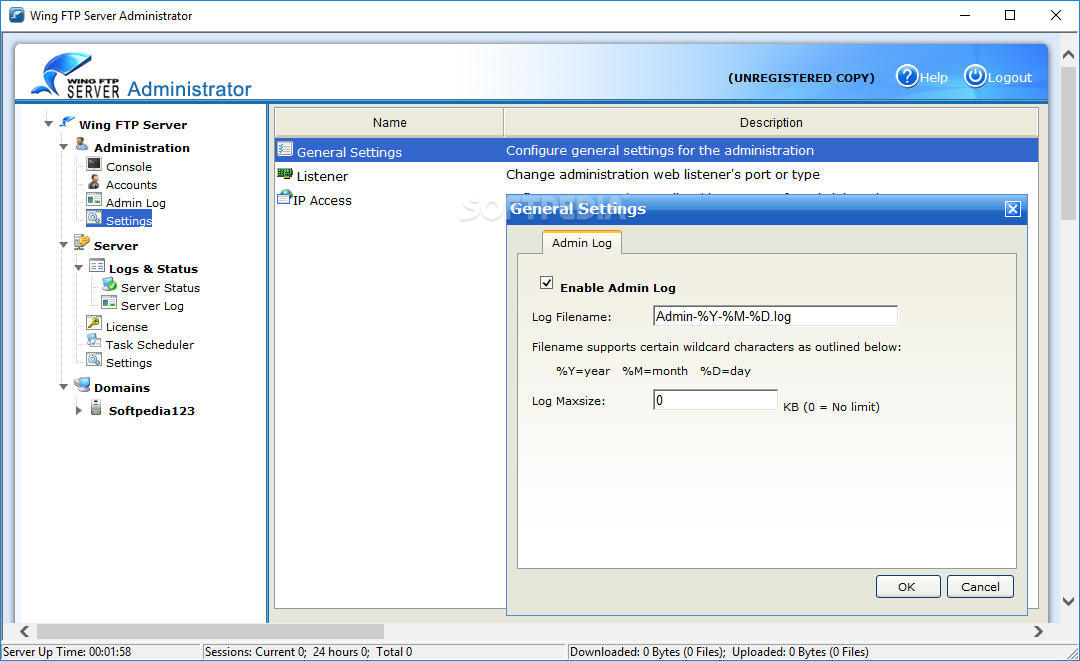The height and width of the screenshot is (661, 1080).
Task: Select the Listener row label
Action: point(322,176)
